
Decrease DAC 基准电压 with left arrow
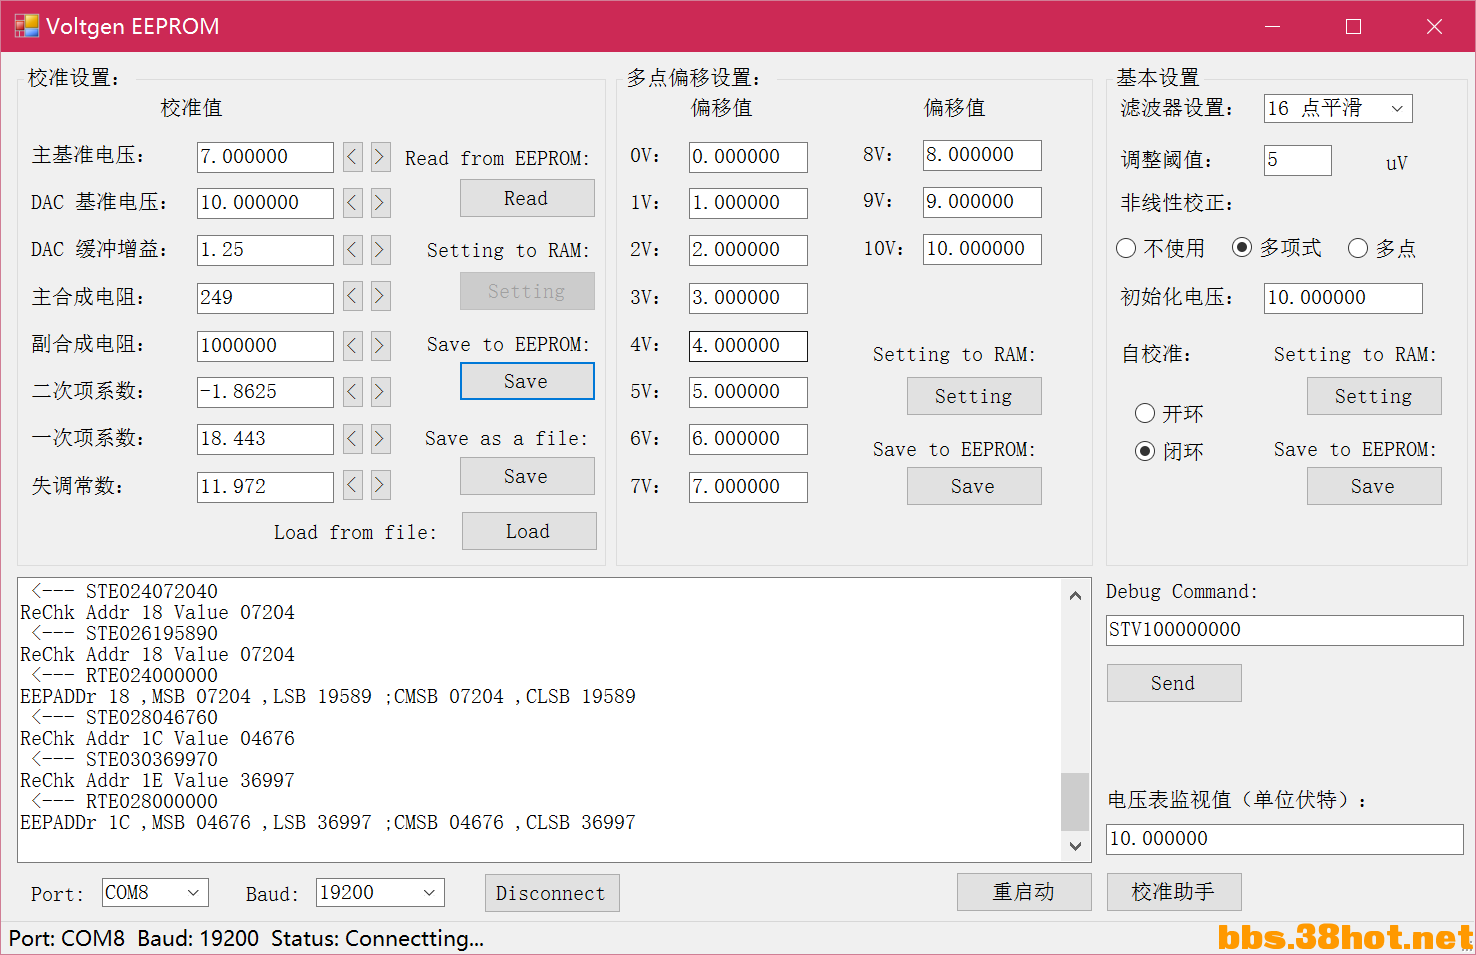tap(352, 203)
